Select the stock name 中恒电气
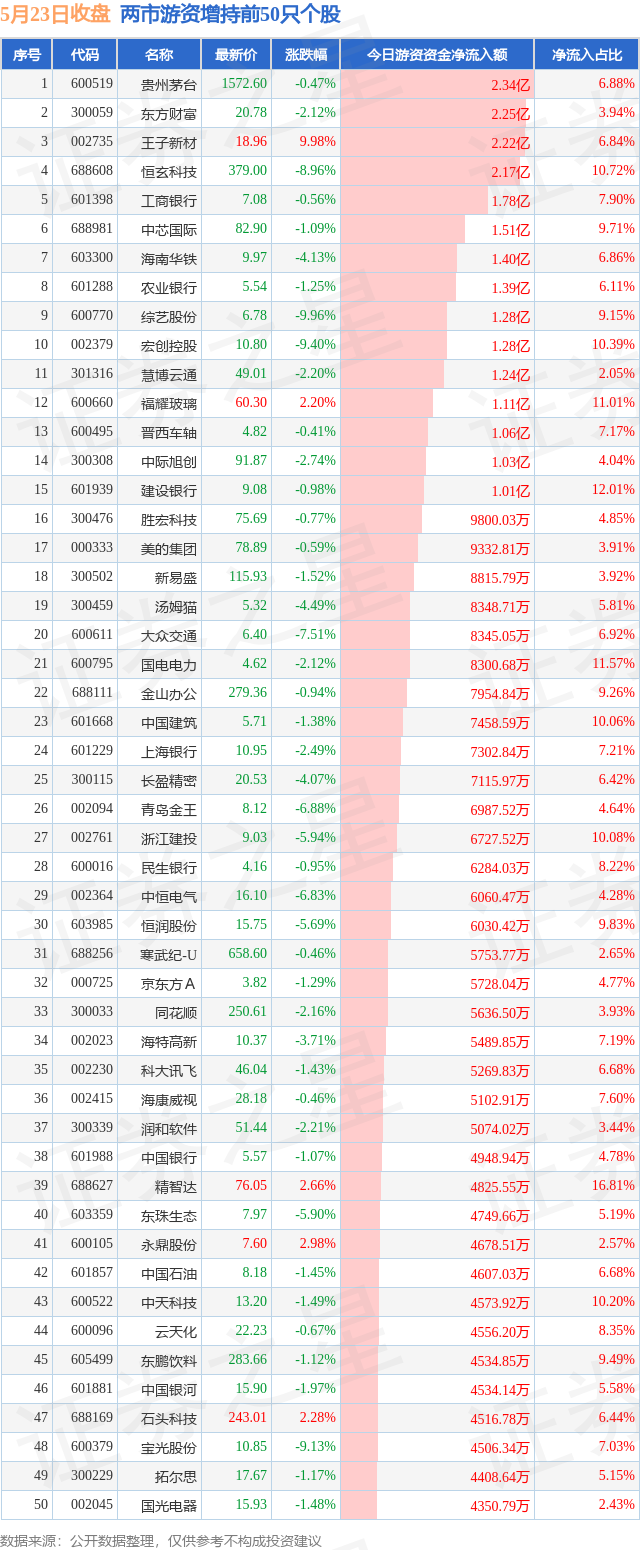640x1550 pixels. click(x=169, y=896)
